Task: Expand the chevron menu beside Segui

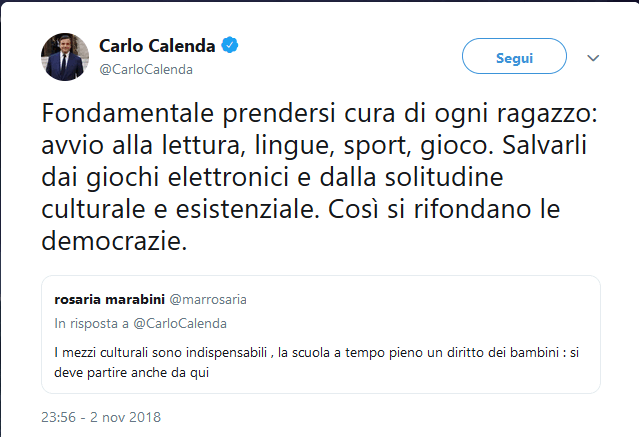Action: [x=593, y=58]
